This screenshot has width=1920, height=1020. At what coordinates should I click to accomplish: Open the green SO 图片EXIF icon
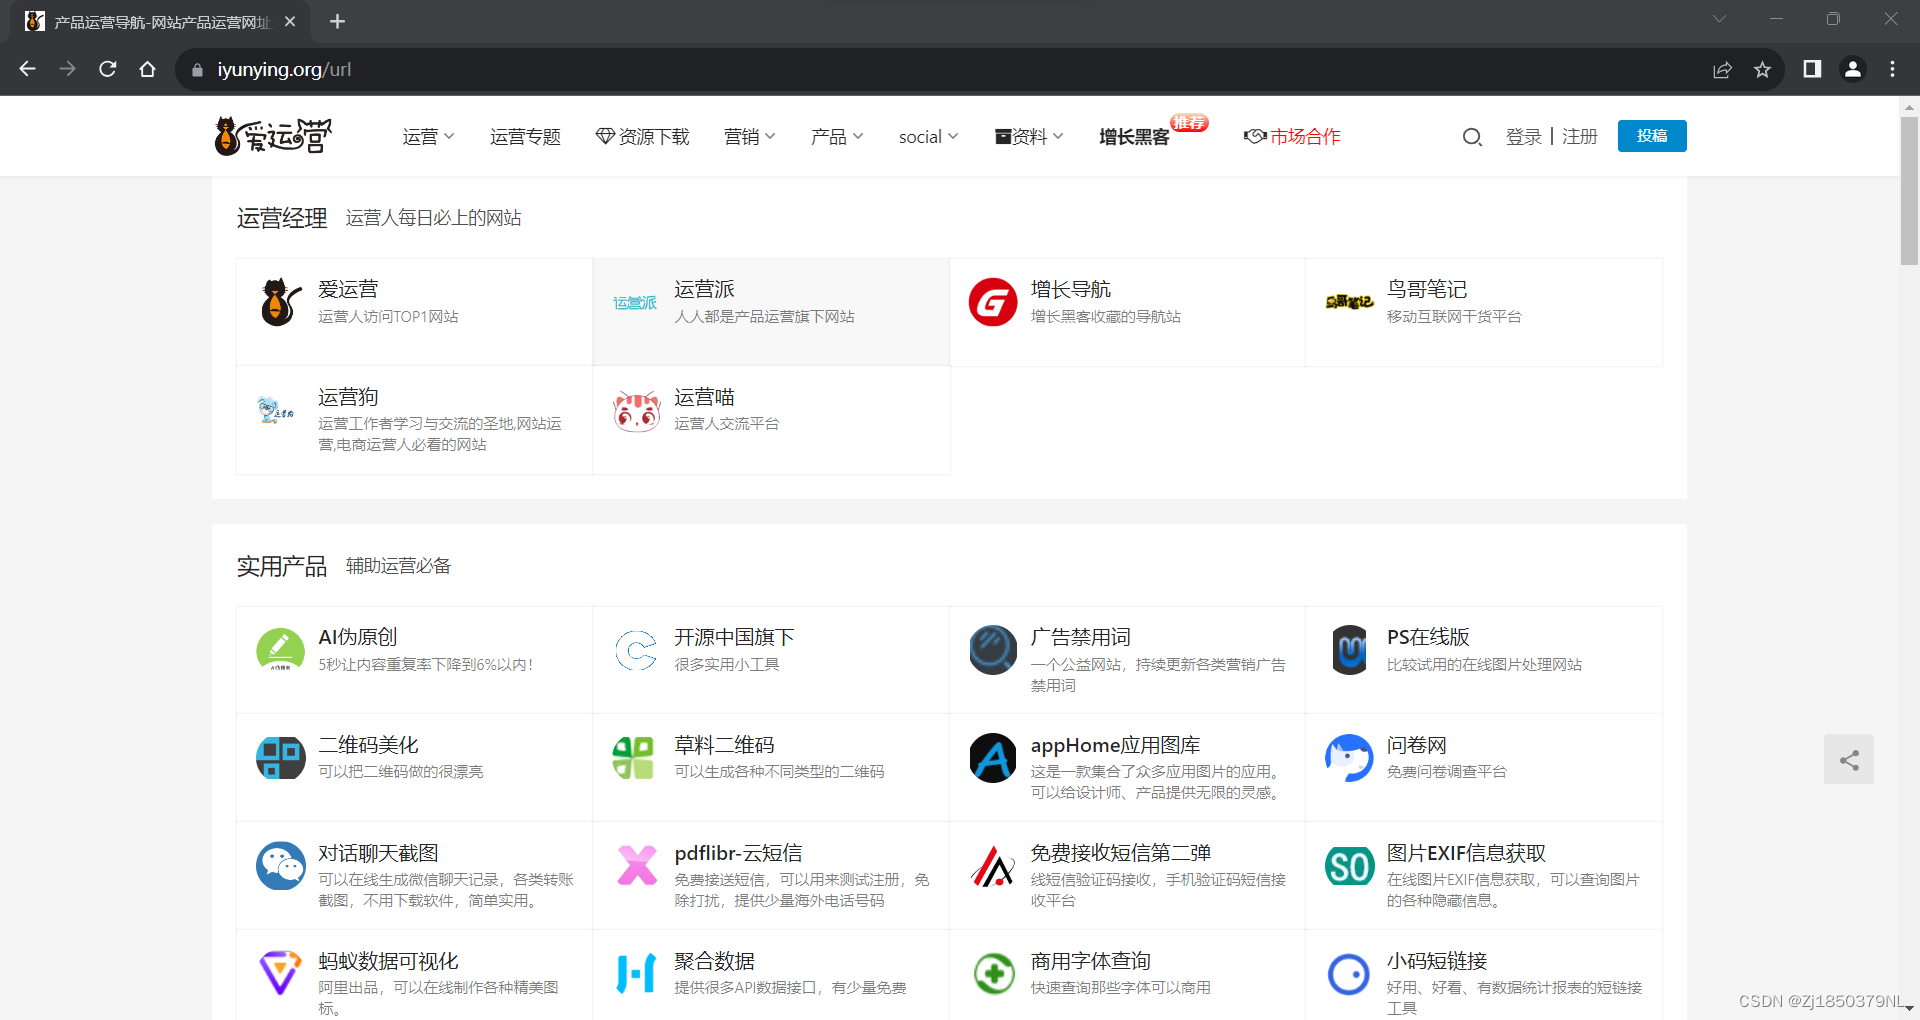[1349, 866]
